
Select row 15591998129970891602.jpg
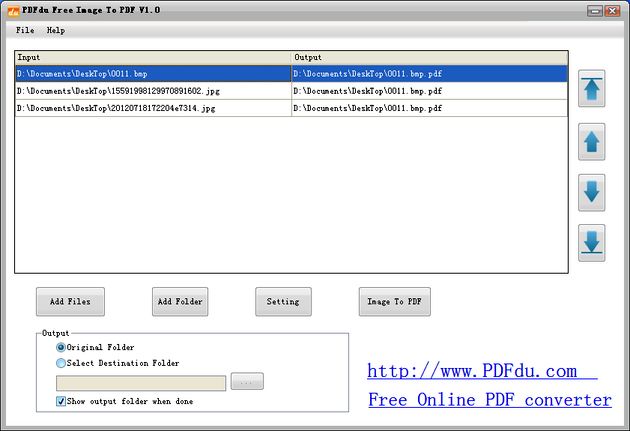pos(153,91)
